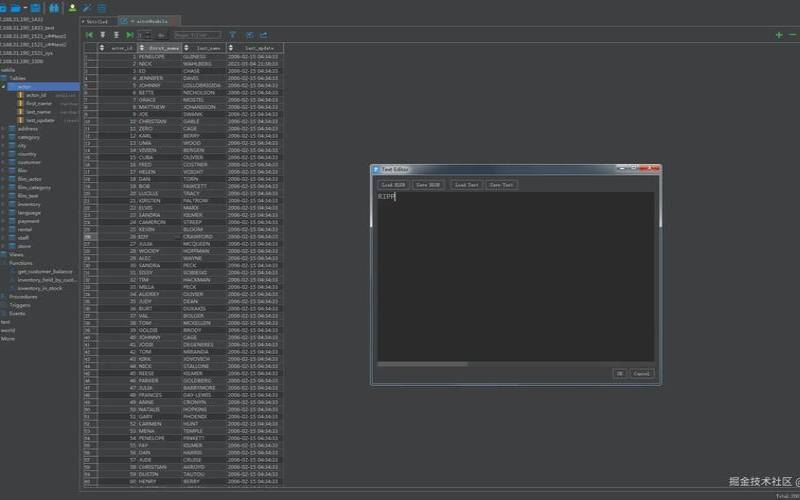This screenshot has height=500, width=800.
Task: Click the filter input field above table
Action: click(197, 35)
